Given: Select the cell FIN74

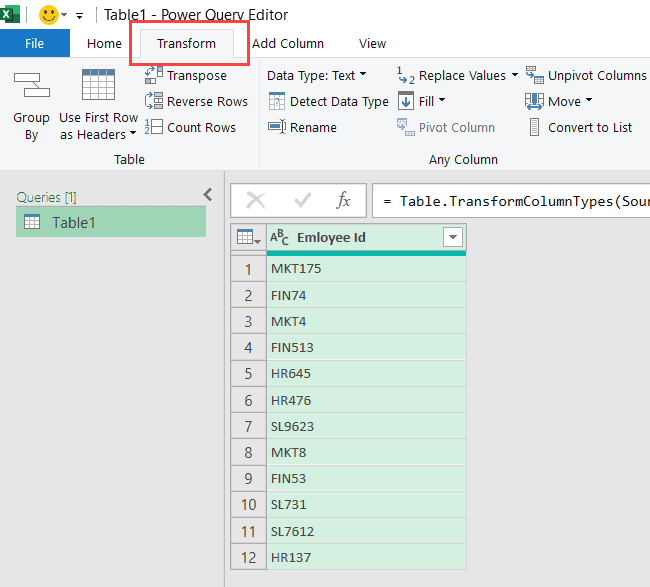Looking at the screenshot, I should click(366, 295).
